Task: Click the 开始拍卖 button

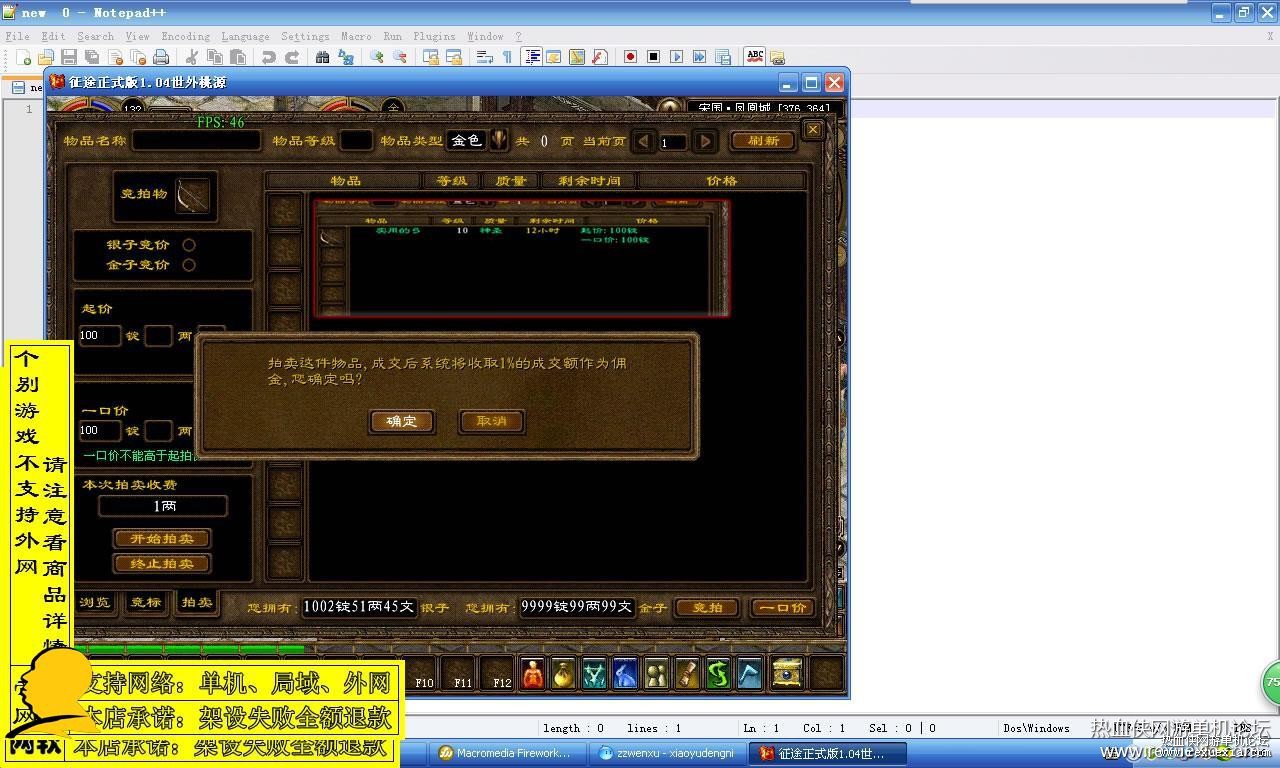Action: [161, 539]
